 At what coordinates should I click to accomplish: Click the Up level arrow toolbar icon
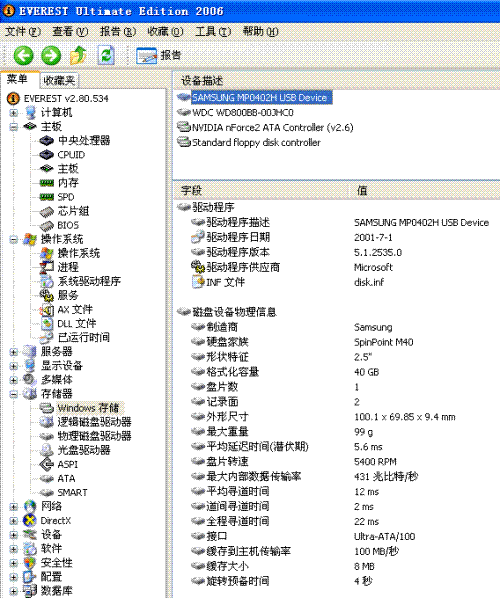point(78,55)
